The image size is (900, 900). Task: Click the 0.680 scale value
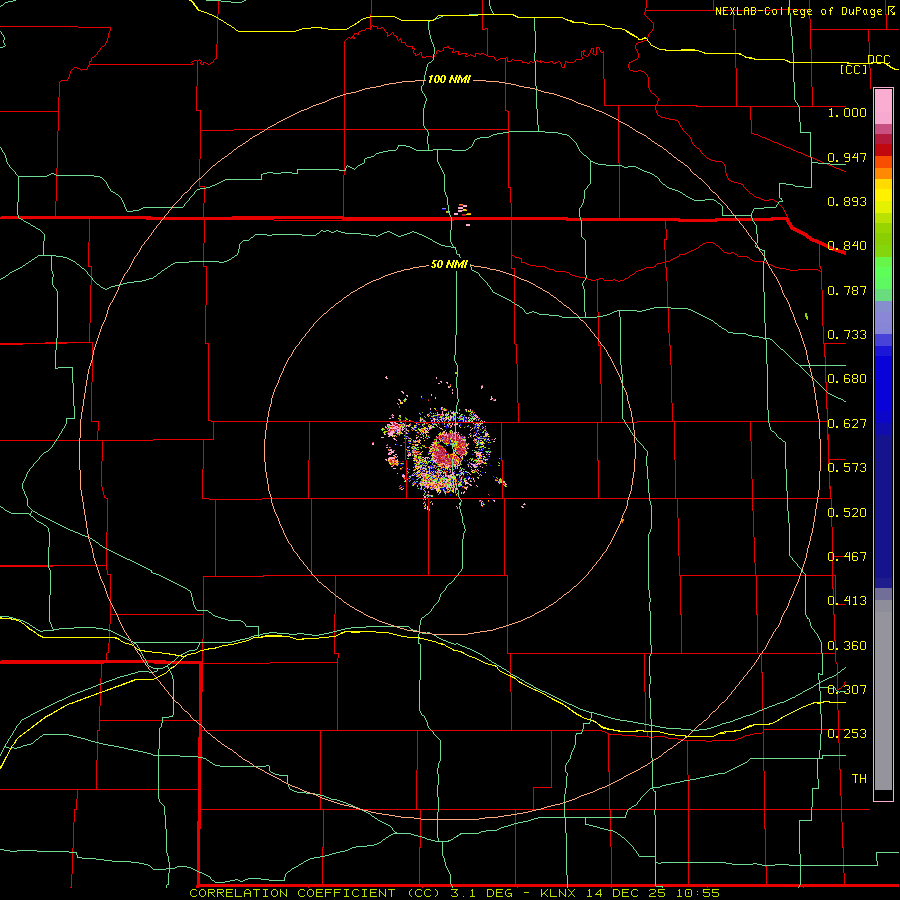[x=847, y=379]
